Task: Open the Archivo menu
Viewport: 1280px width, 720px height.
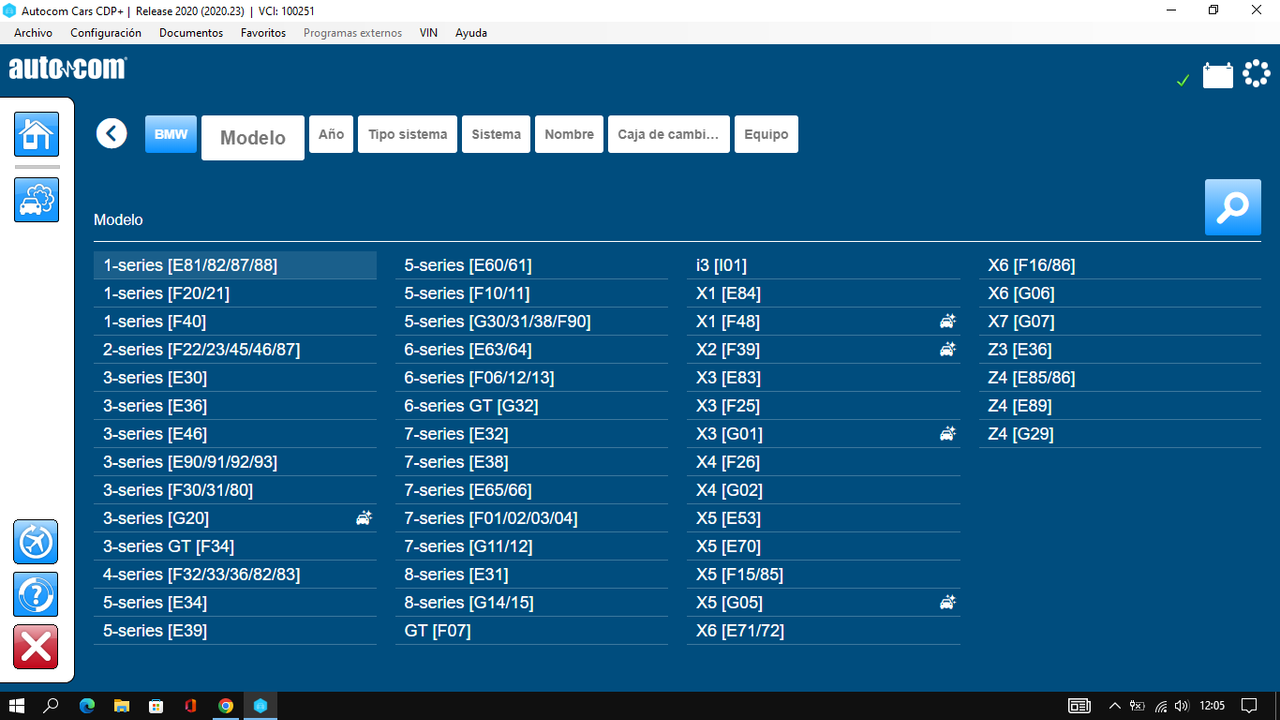Action: coord(33,33)
